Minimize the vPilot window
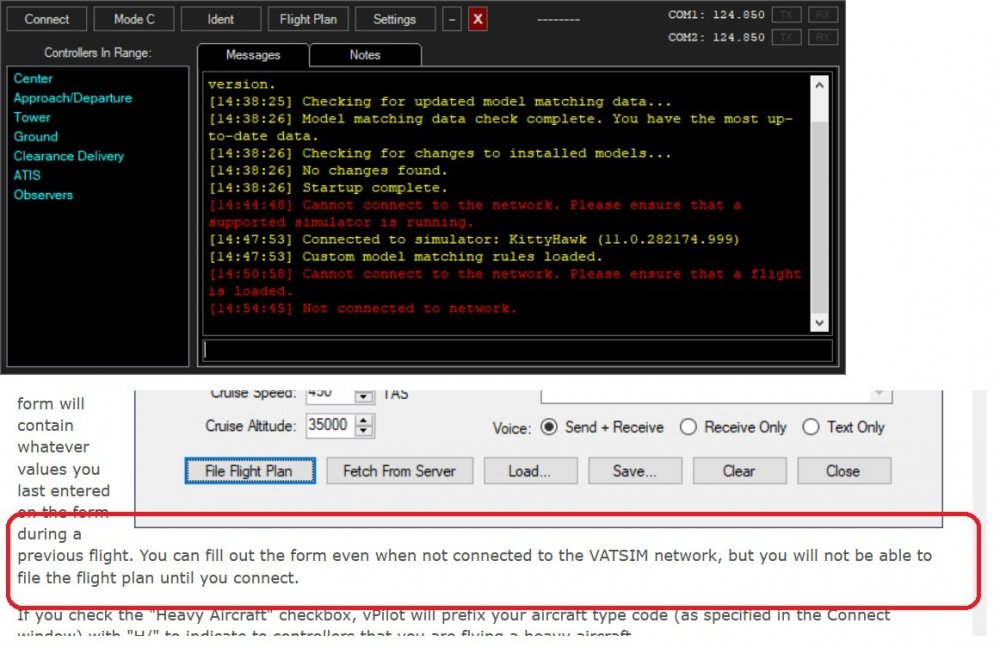The height and width of the screenshot is (648, 1000). coord(453,19)
